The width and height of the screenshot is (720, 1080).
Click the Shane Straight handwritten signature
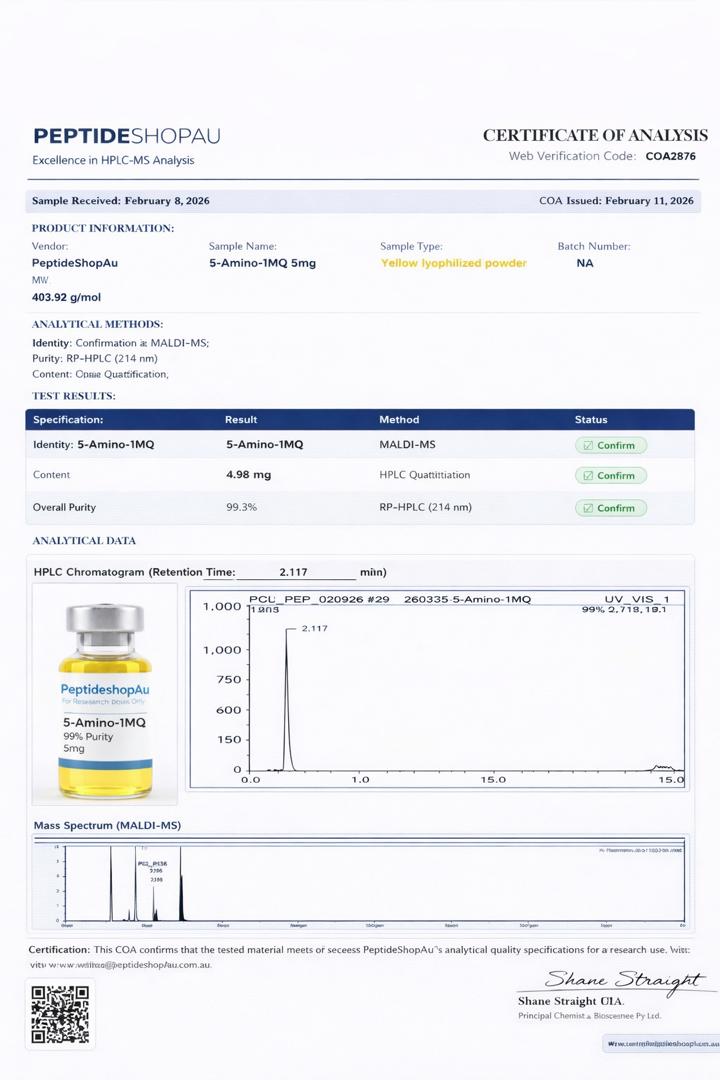pyautogui.click(x=623, y=980)
